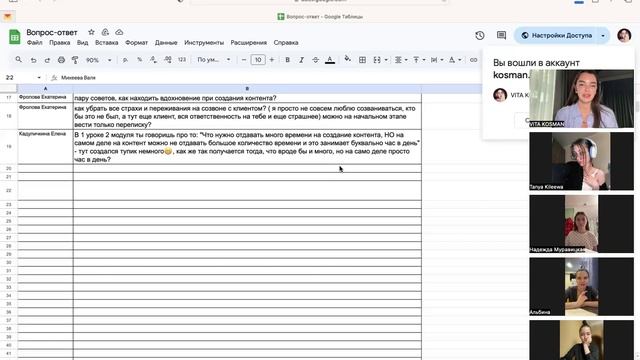Open the Формат menu
Screen dimensions: 640x360
click(x=136, y=42)
